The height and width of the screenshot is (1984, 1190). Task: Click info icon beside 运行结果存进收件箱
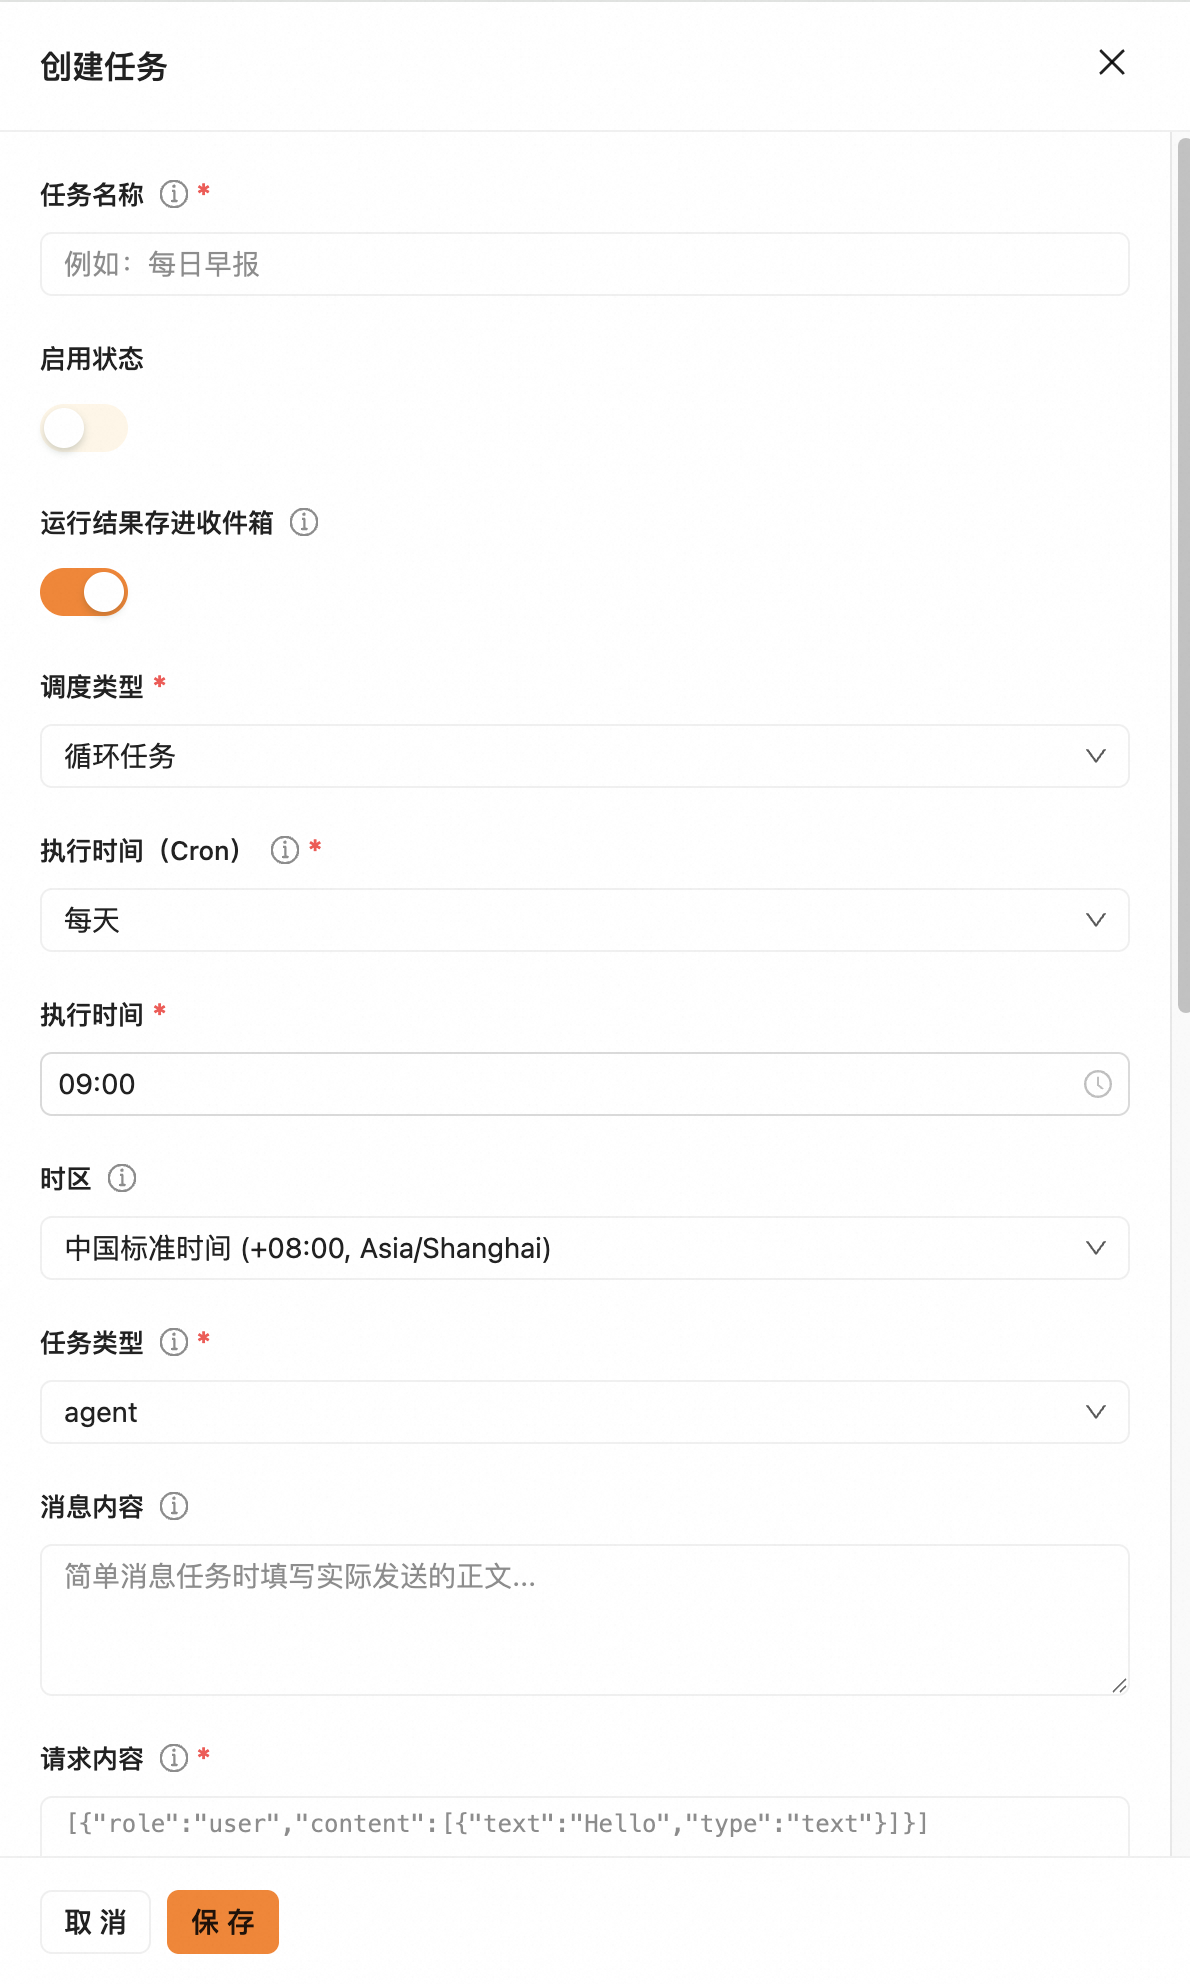pyautogui.click(x=304, y=522)
